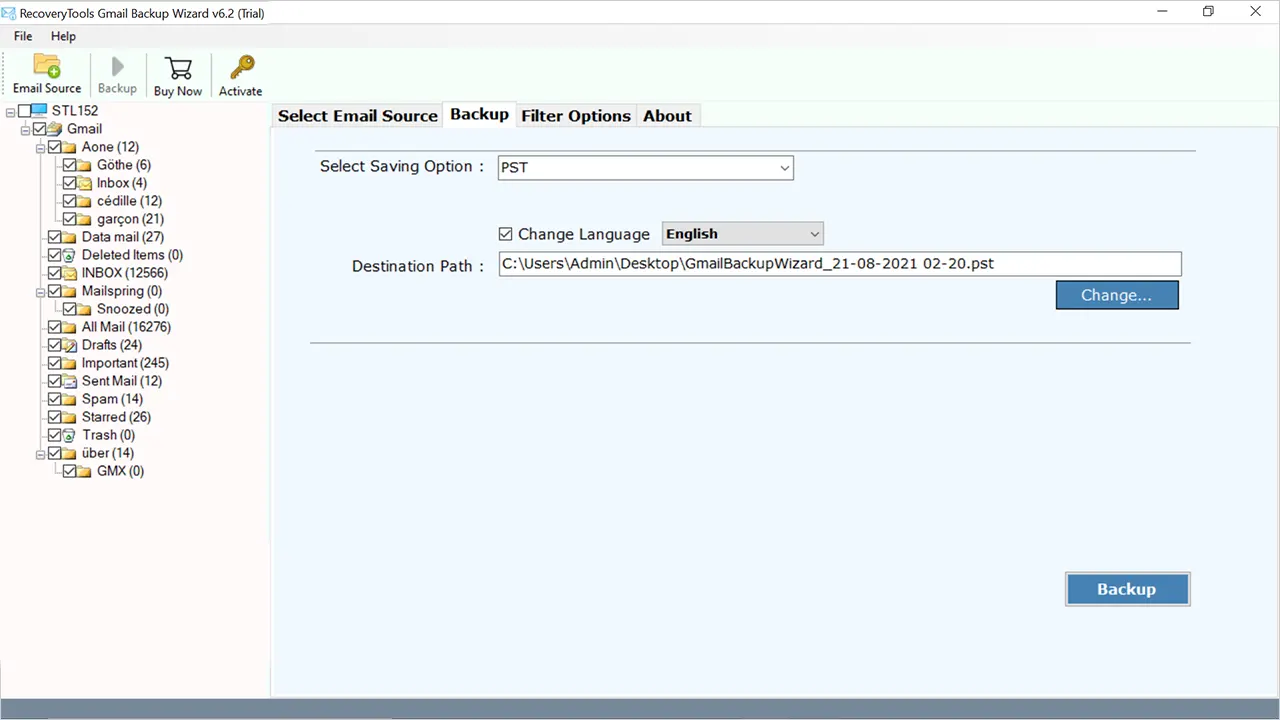Click the Backup toolbar play icon
This screenshot has width=1280, height=720.
click(x=117, y=67)
